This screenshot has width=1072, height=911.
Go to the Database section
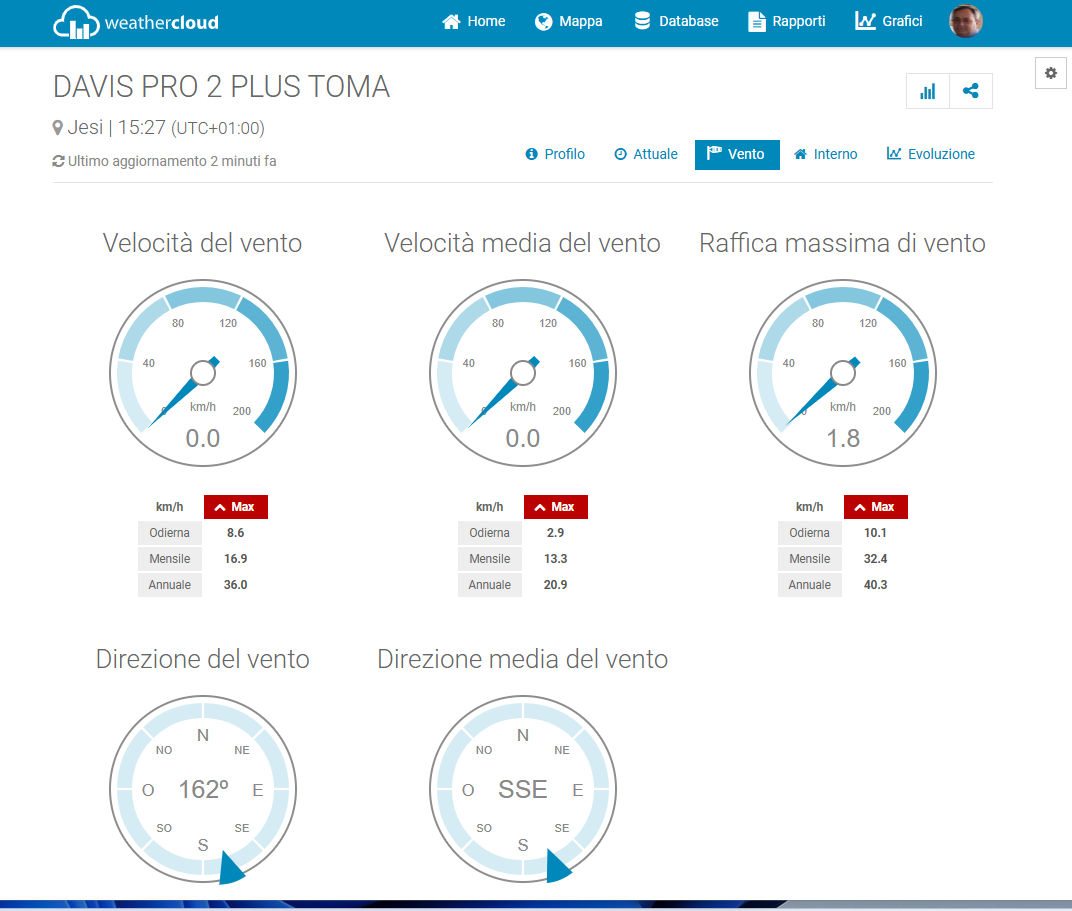[676, 21]
